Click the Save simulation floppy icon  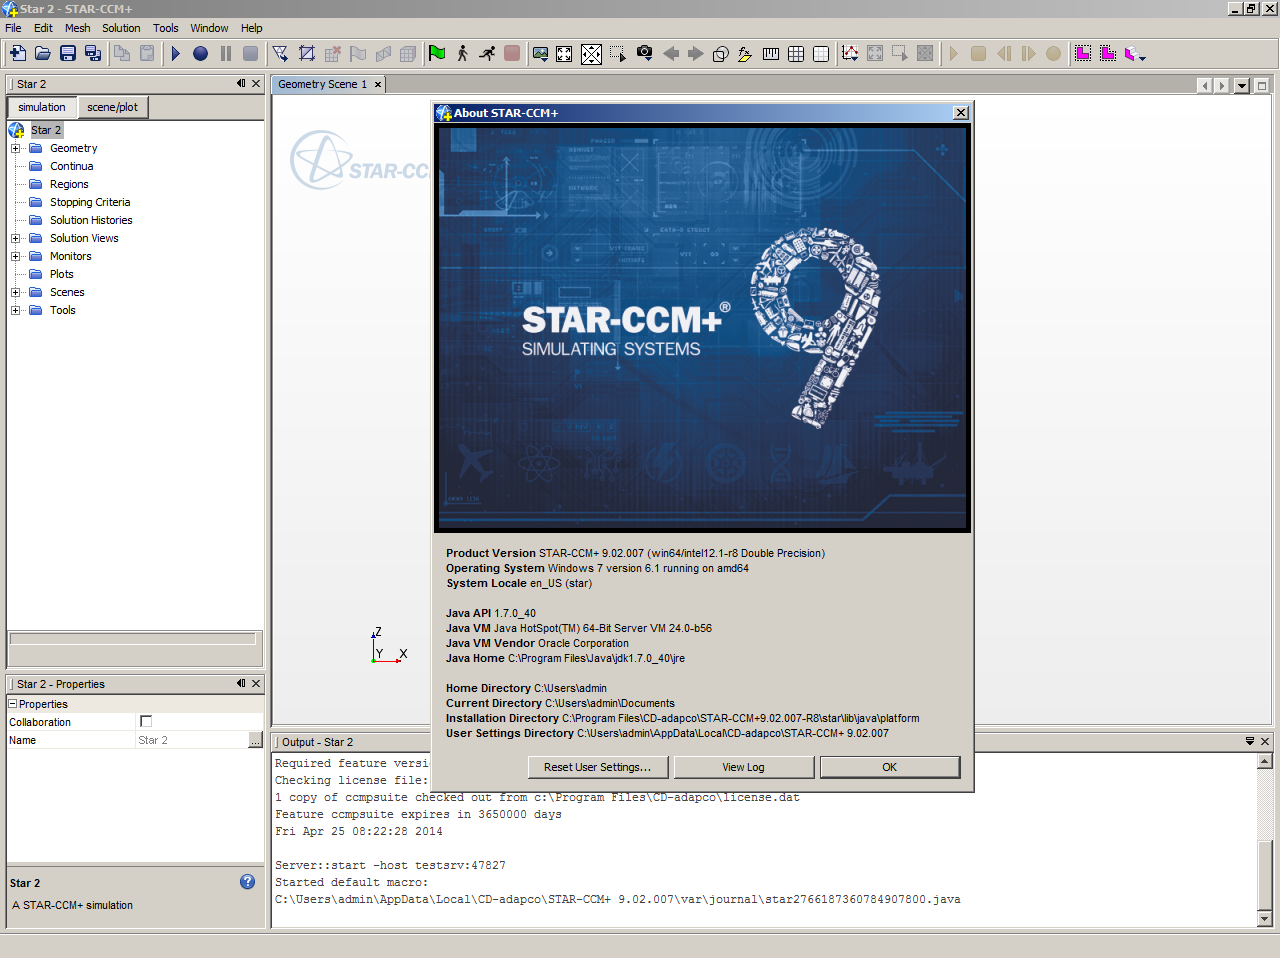point(68,54)
